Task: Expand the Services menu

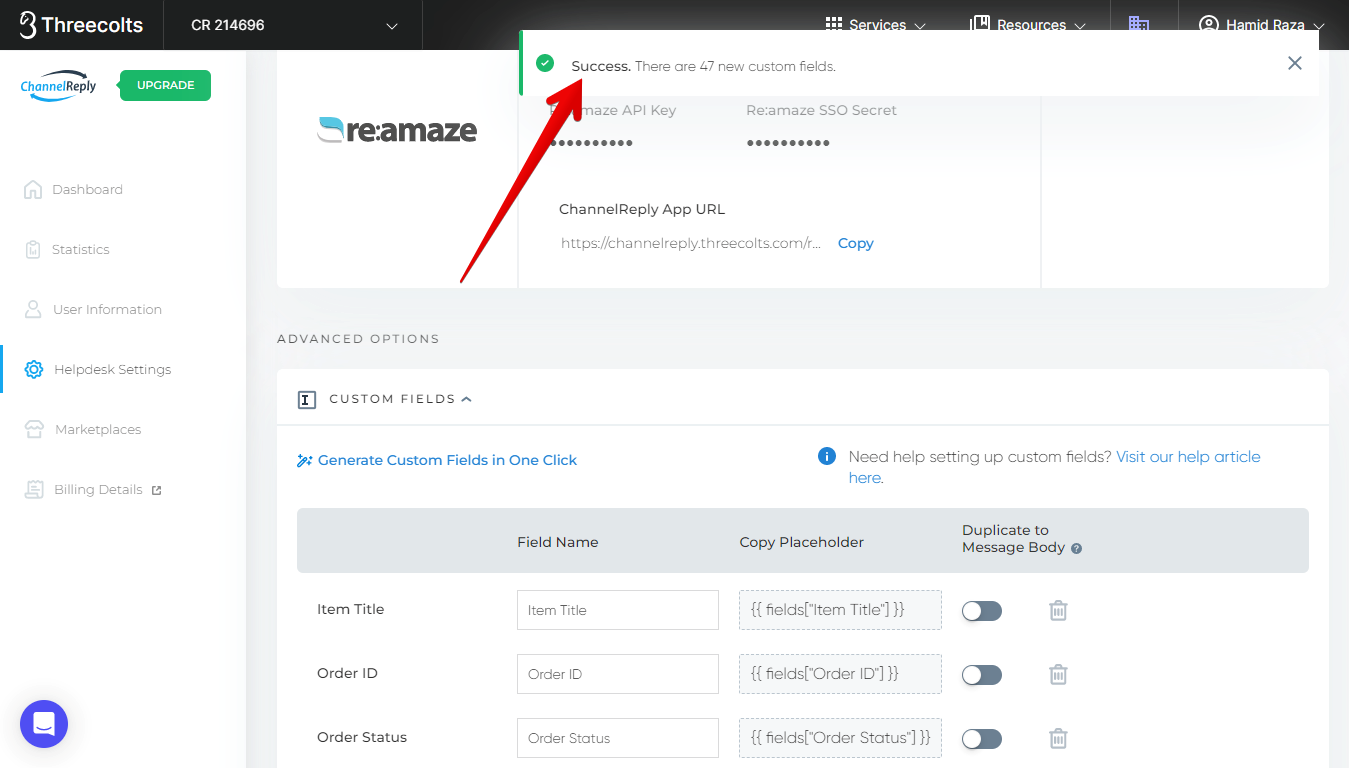Action: tap(875, 25)
